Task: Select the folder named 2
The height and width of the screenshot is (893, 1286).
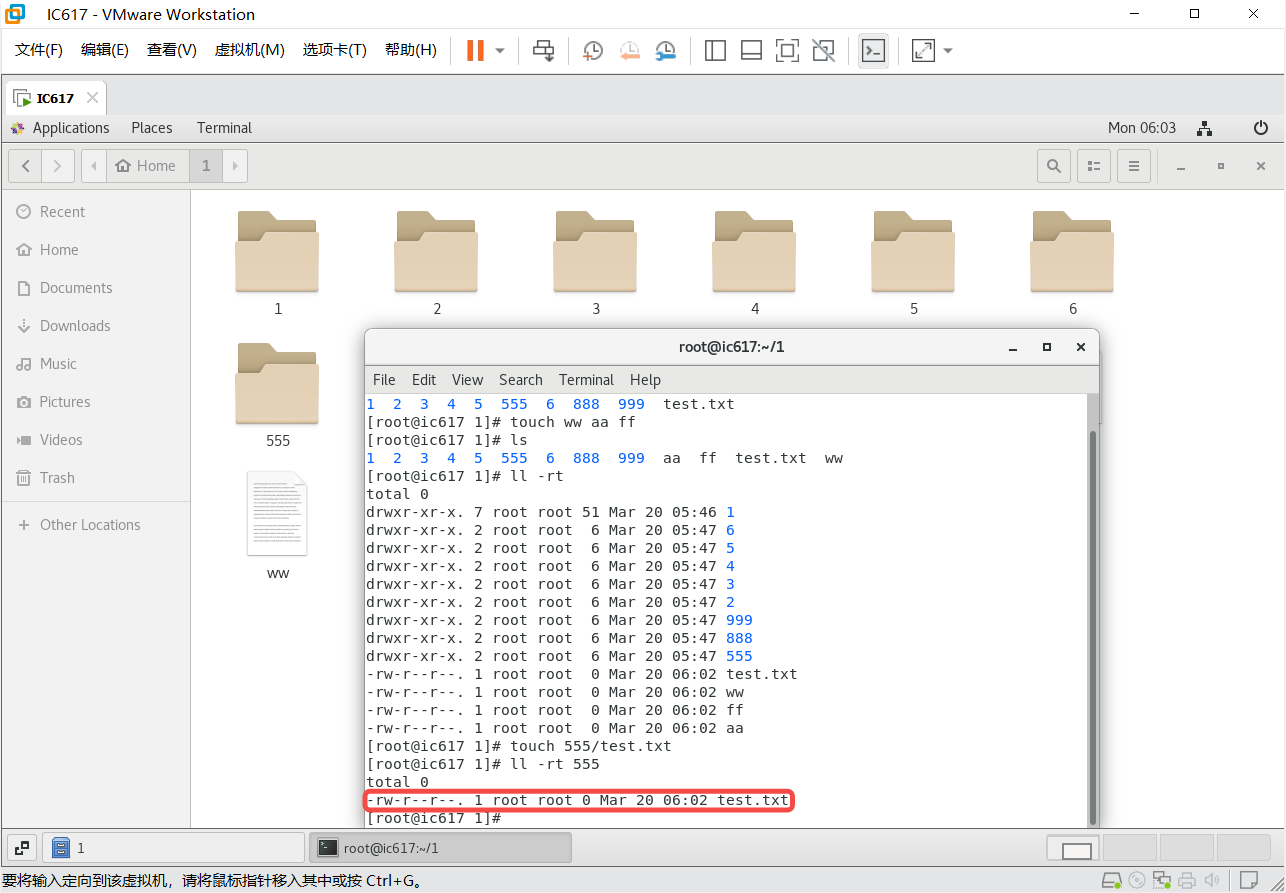Action: (436, 251)
